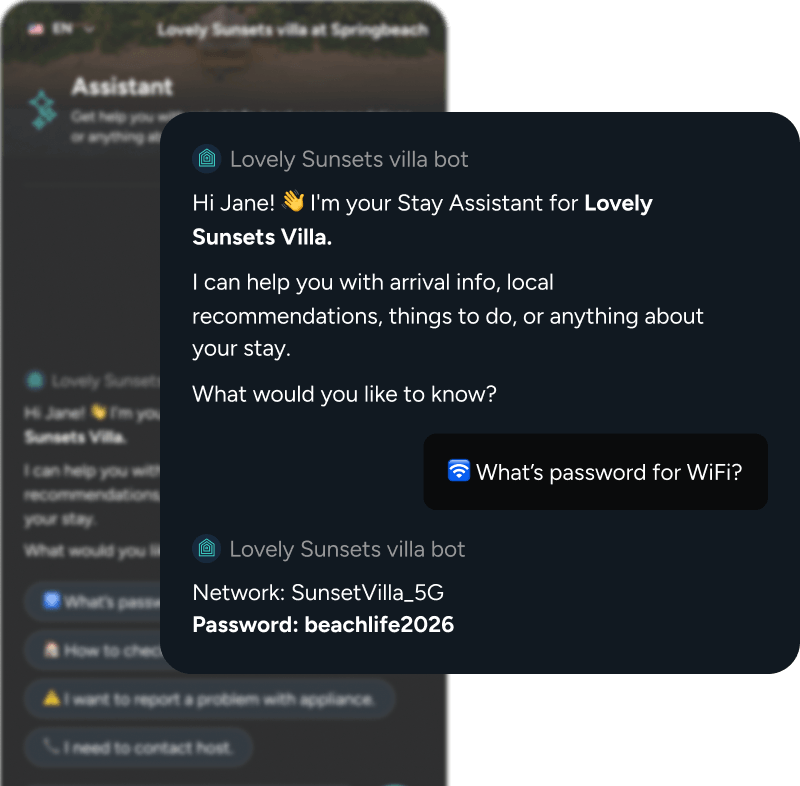Image resolution: width=800 pixels, height=786 pixels.
Task: Click the Network: SunsetVilla_5G text
Action: 318,593
